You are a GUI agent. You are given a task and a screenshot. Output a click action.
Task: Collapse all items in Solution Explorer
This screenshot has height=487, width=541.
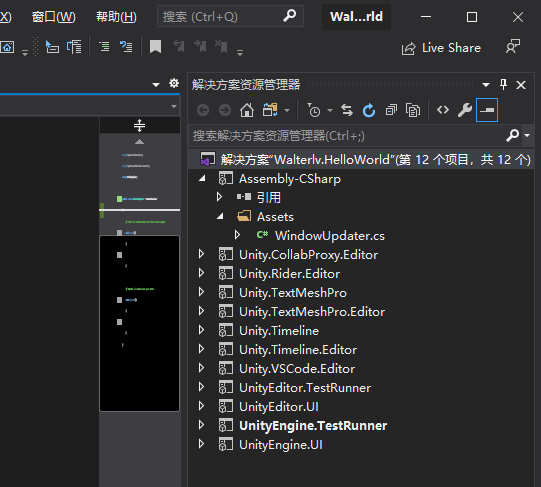pyautogui.click(x=391, y=110)
